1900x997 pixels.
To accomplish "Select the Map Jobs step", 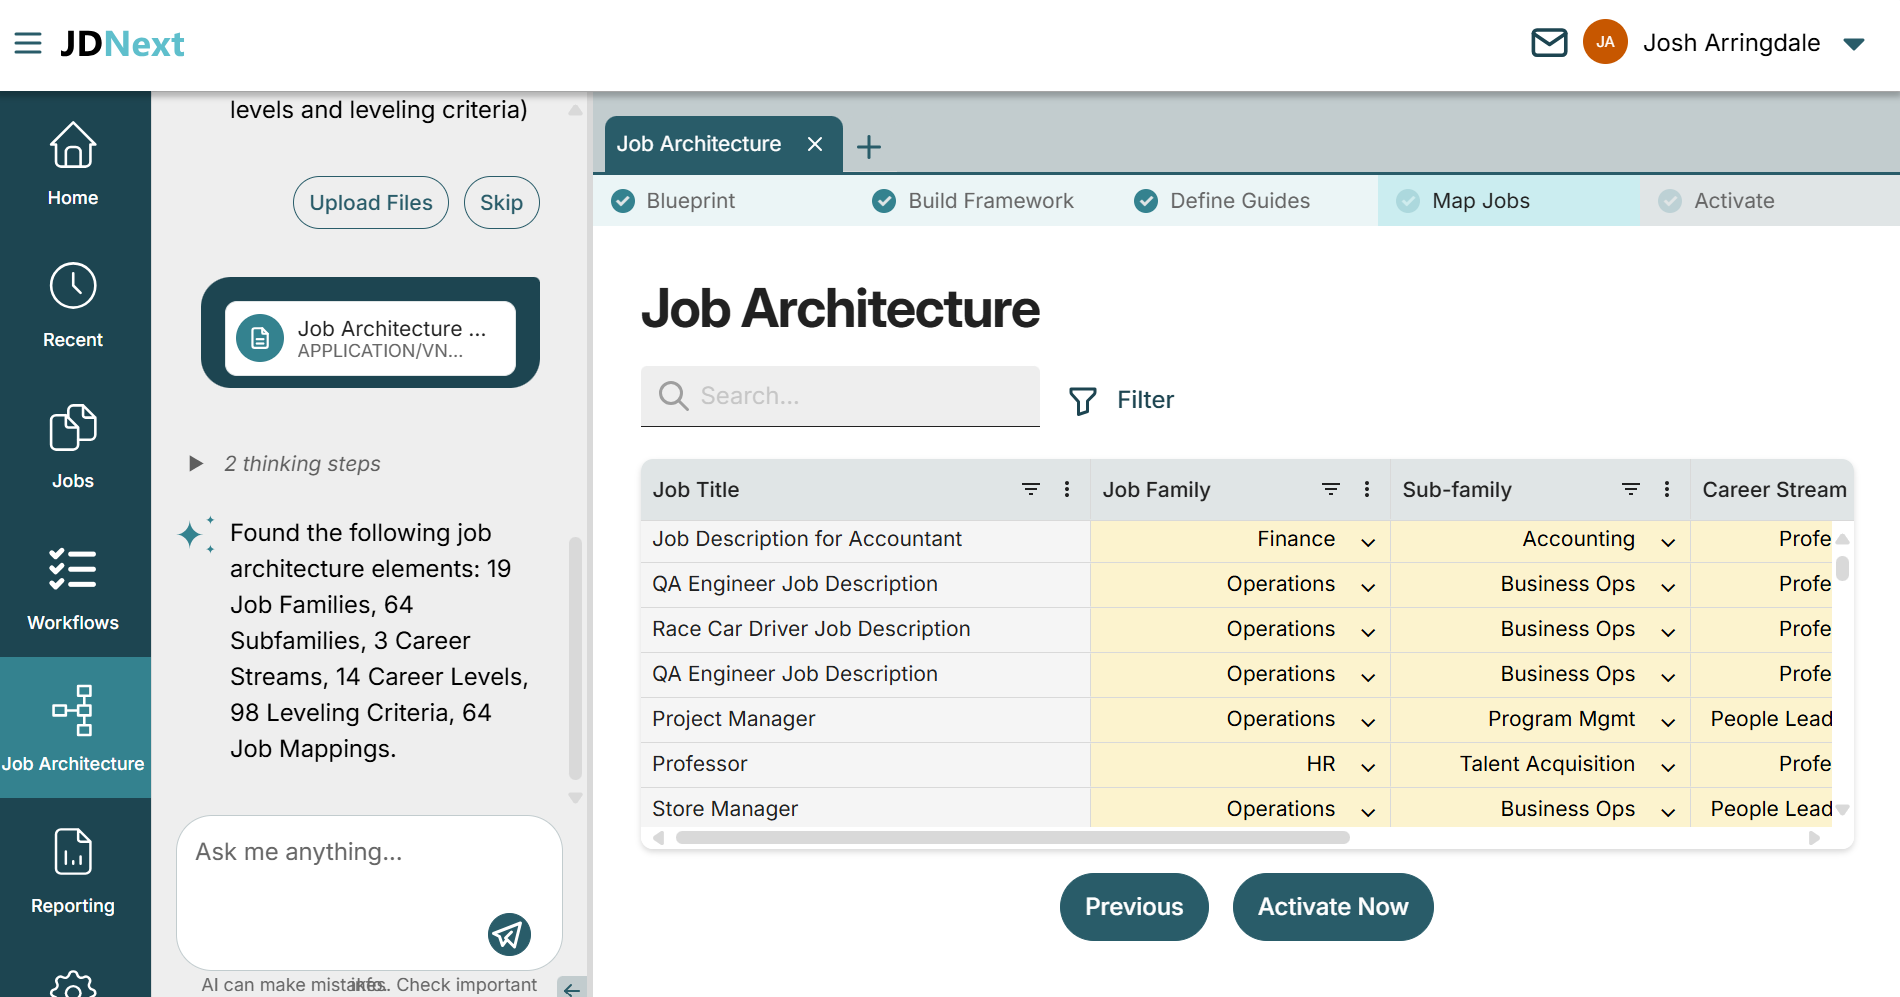I will 1481,200.
